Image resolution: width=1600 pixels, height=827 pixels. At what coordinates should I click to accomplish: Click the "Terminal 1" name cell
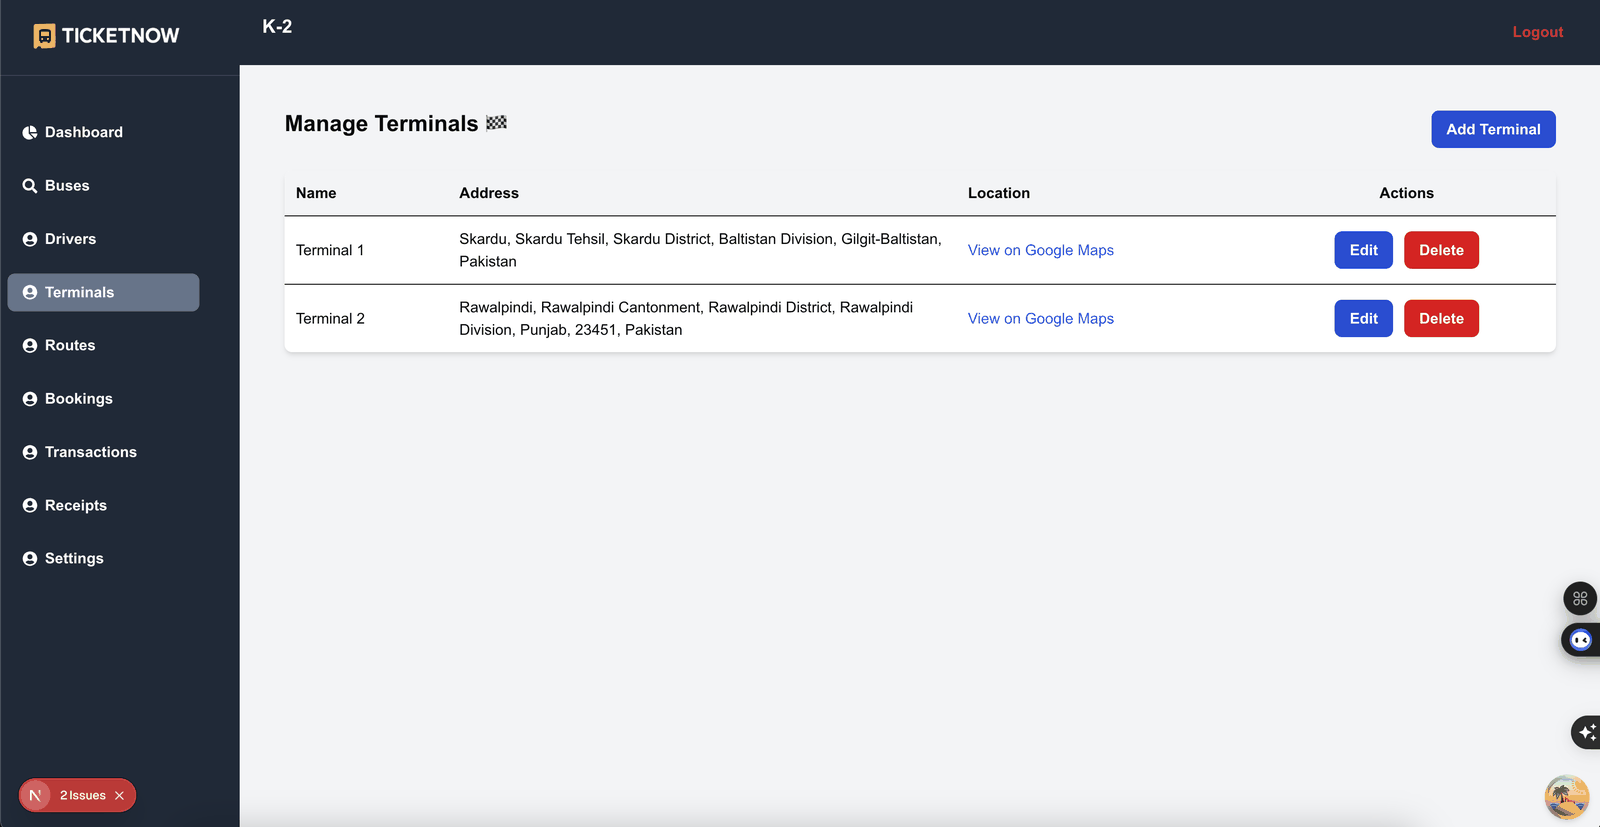click(x=330, y=250)
